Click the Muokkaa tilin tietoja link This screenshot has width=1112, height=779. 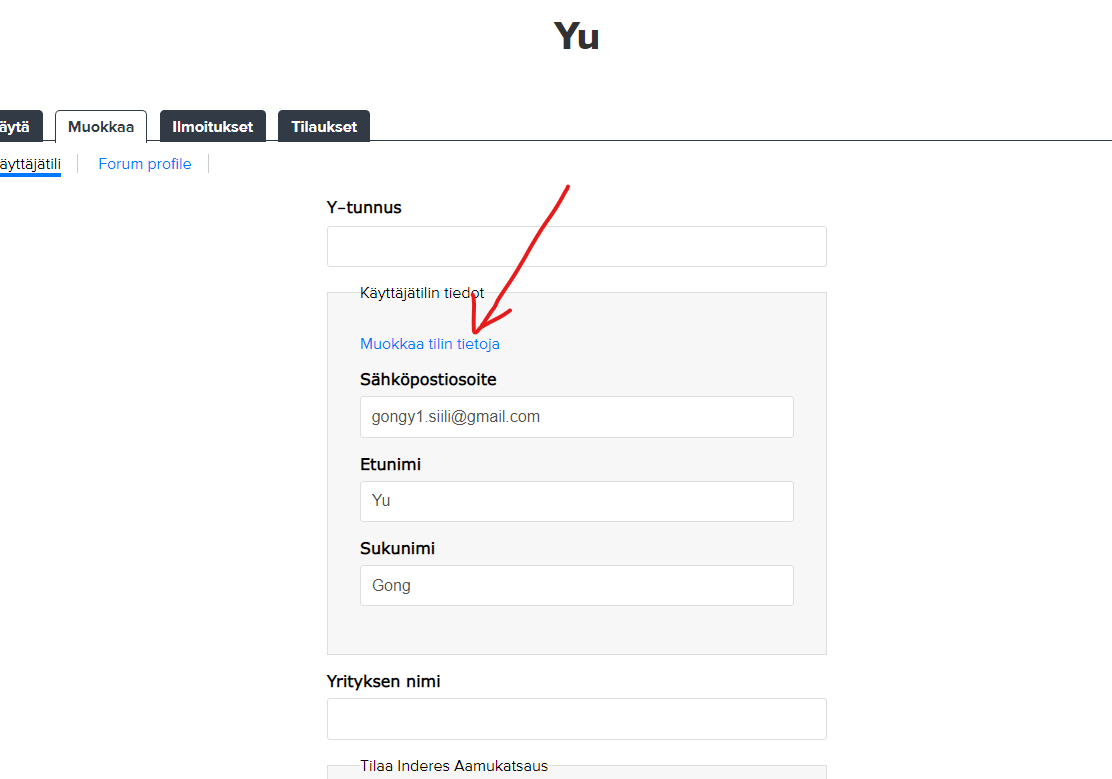point(430,344)
